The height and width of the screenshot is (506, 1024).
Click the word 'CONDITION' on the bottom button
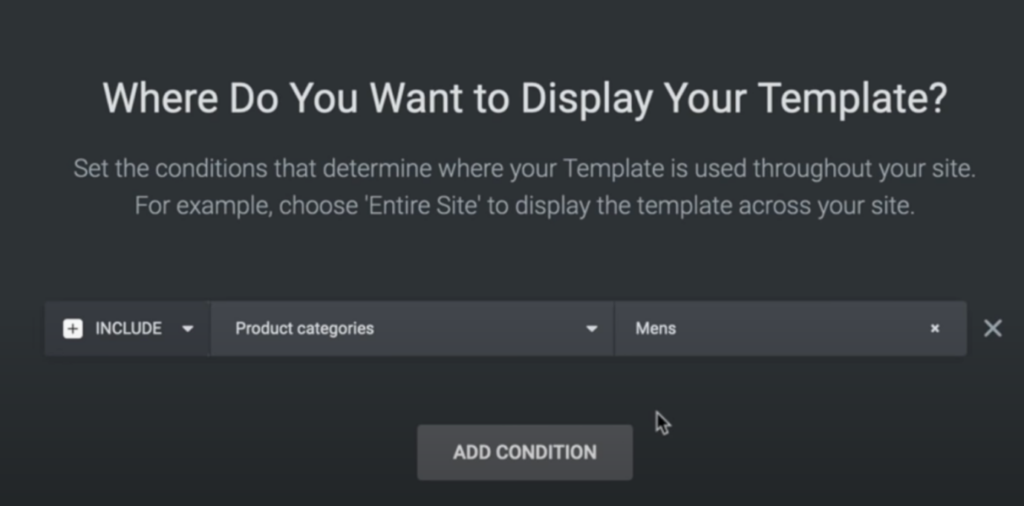click(546, 452)
